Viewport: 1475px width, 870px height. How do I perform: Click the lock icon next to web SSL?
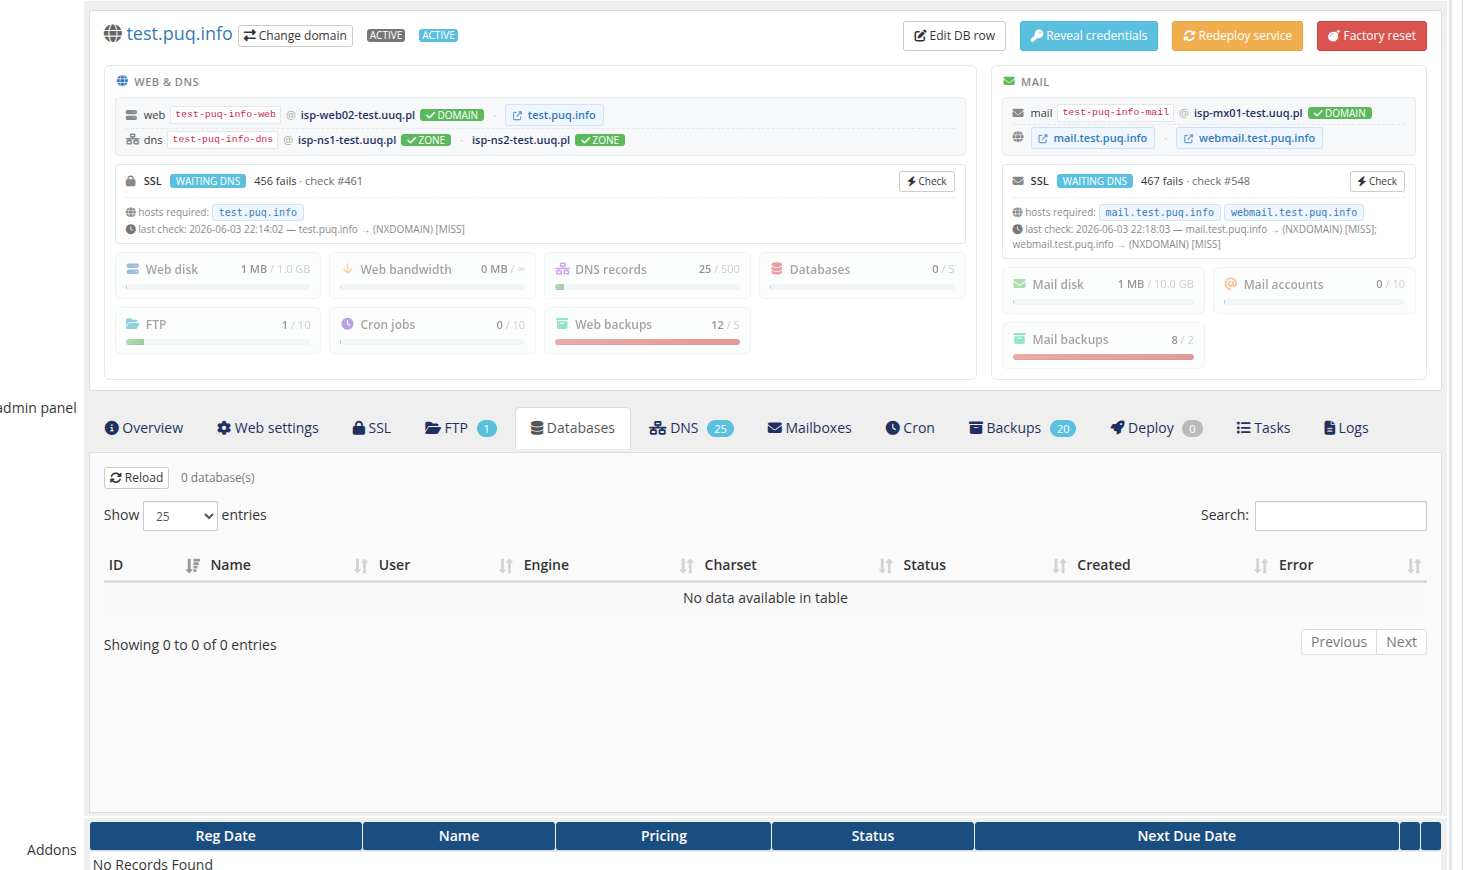pyautogui.click(x=131, y=181)
